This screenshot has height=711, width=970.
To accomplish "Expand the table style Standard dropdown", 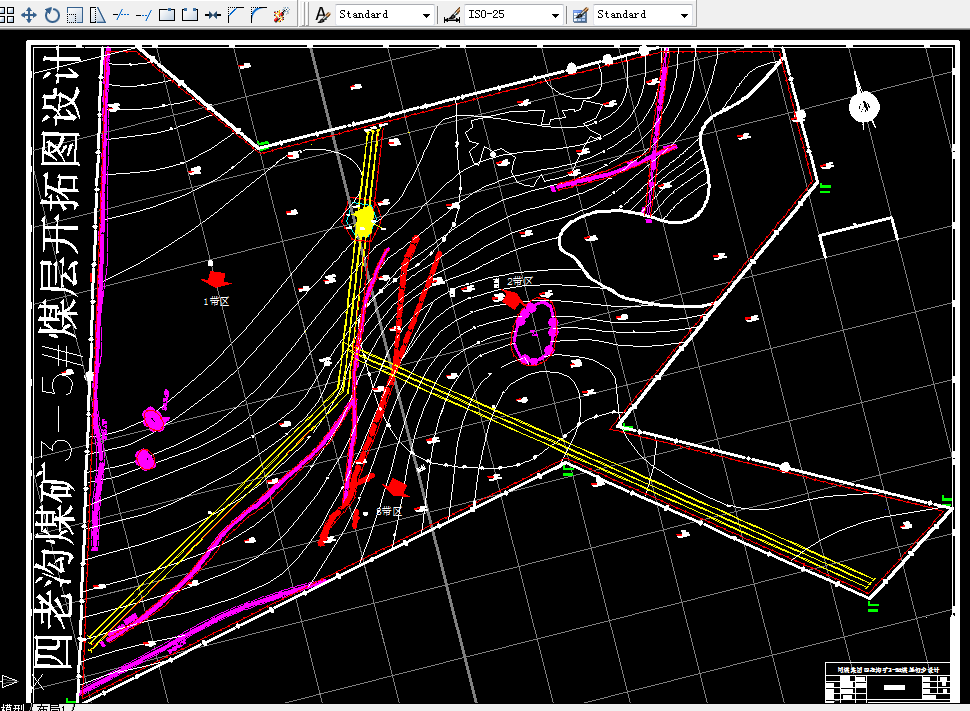I will (684, 15).
